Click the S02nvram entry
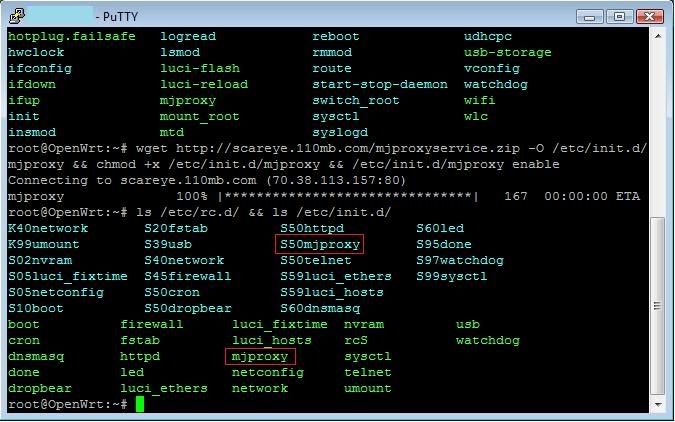Screen dimensions: 675x422 tap(40, 260)
